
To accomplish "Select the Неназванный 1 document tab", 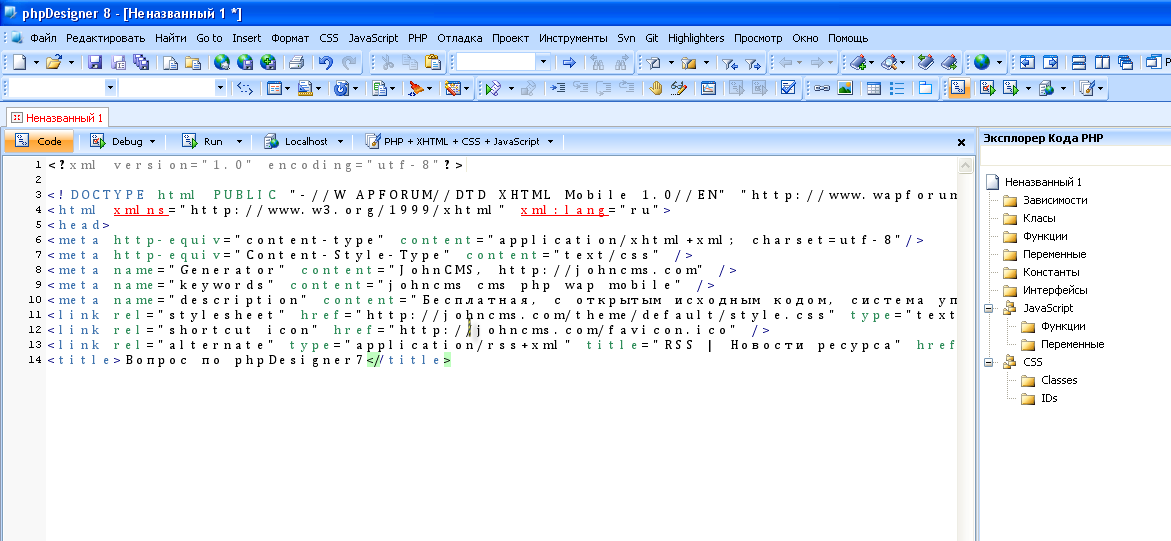I will pyautogui.click(x=57, y=117).
